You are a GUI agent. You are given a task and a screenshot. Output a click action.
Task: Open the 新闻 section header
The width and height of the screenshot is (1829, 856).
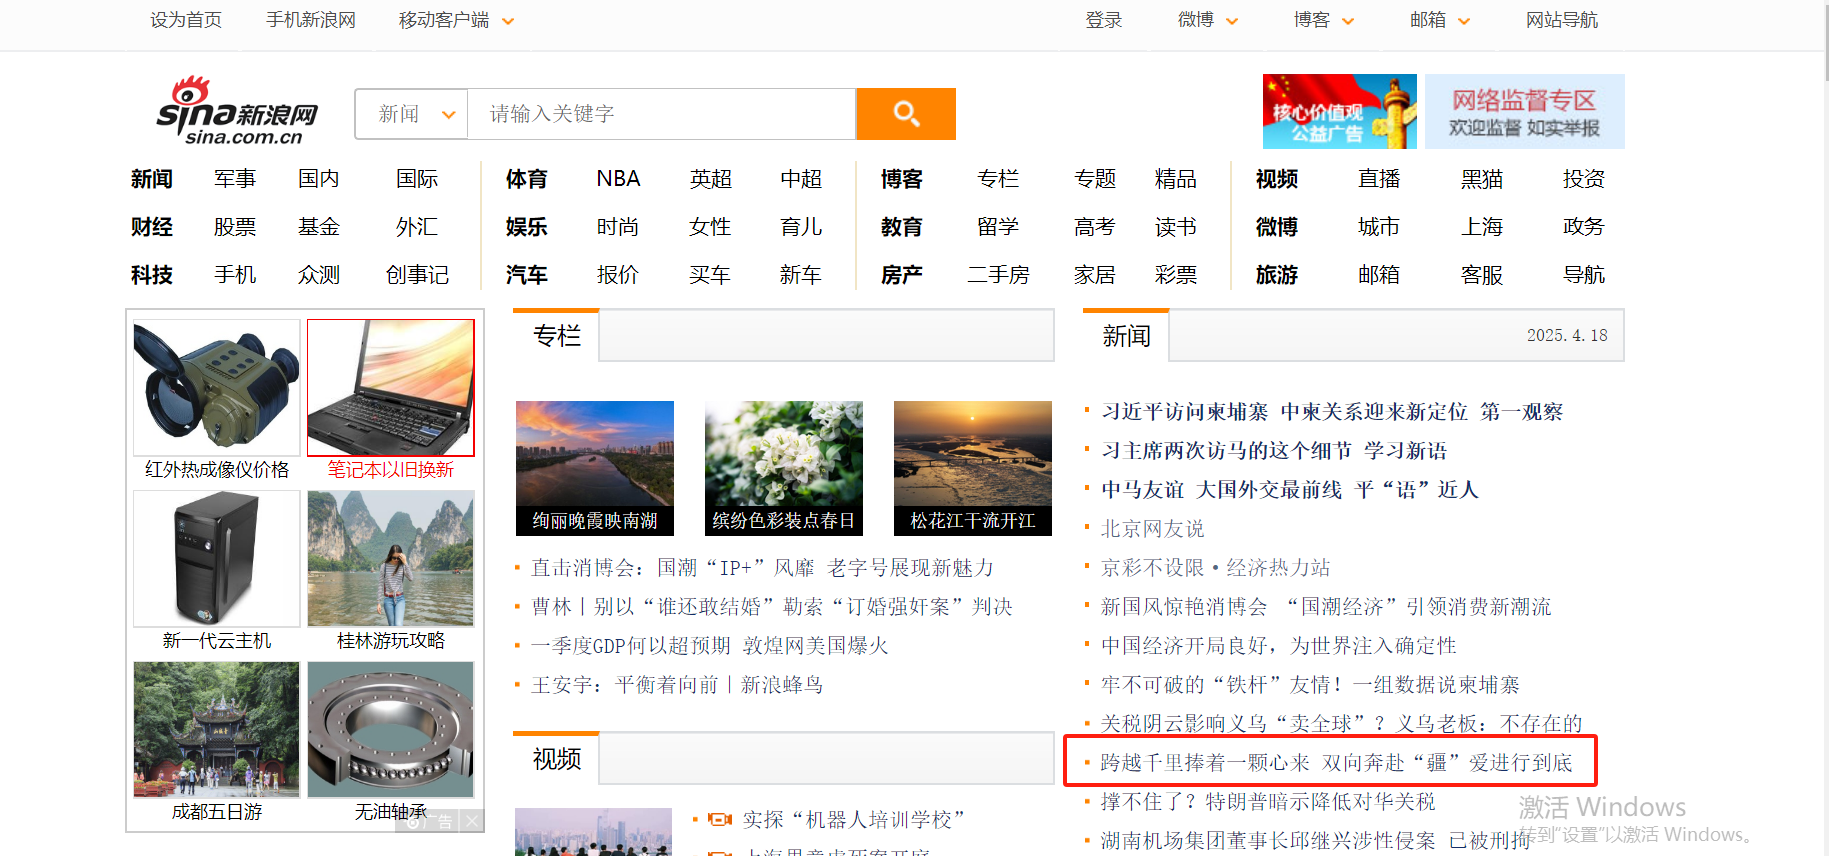1127,336
